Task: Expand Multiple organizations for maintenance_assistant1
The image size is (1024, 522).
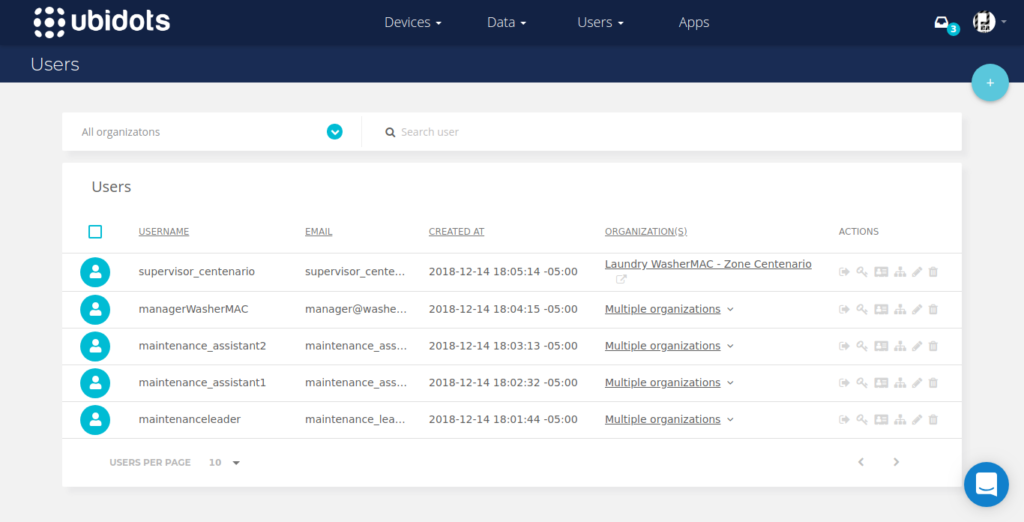Action: [669, 383]
